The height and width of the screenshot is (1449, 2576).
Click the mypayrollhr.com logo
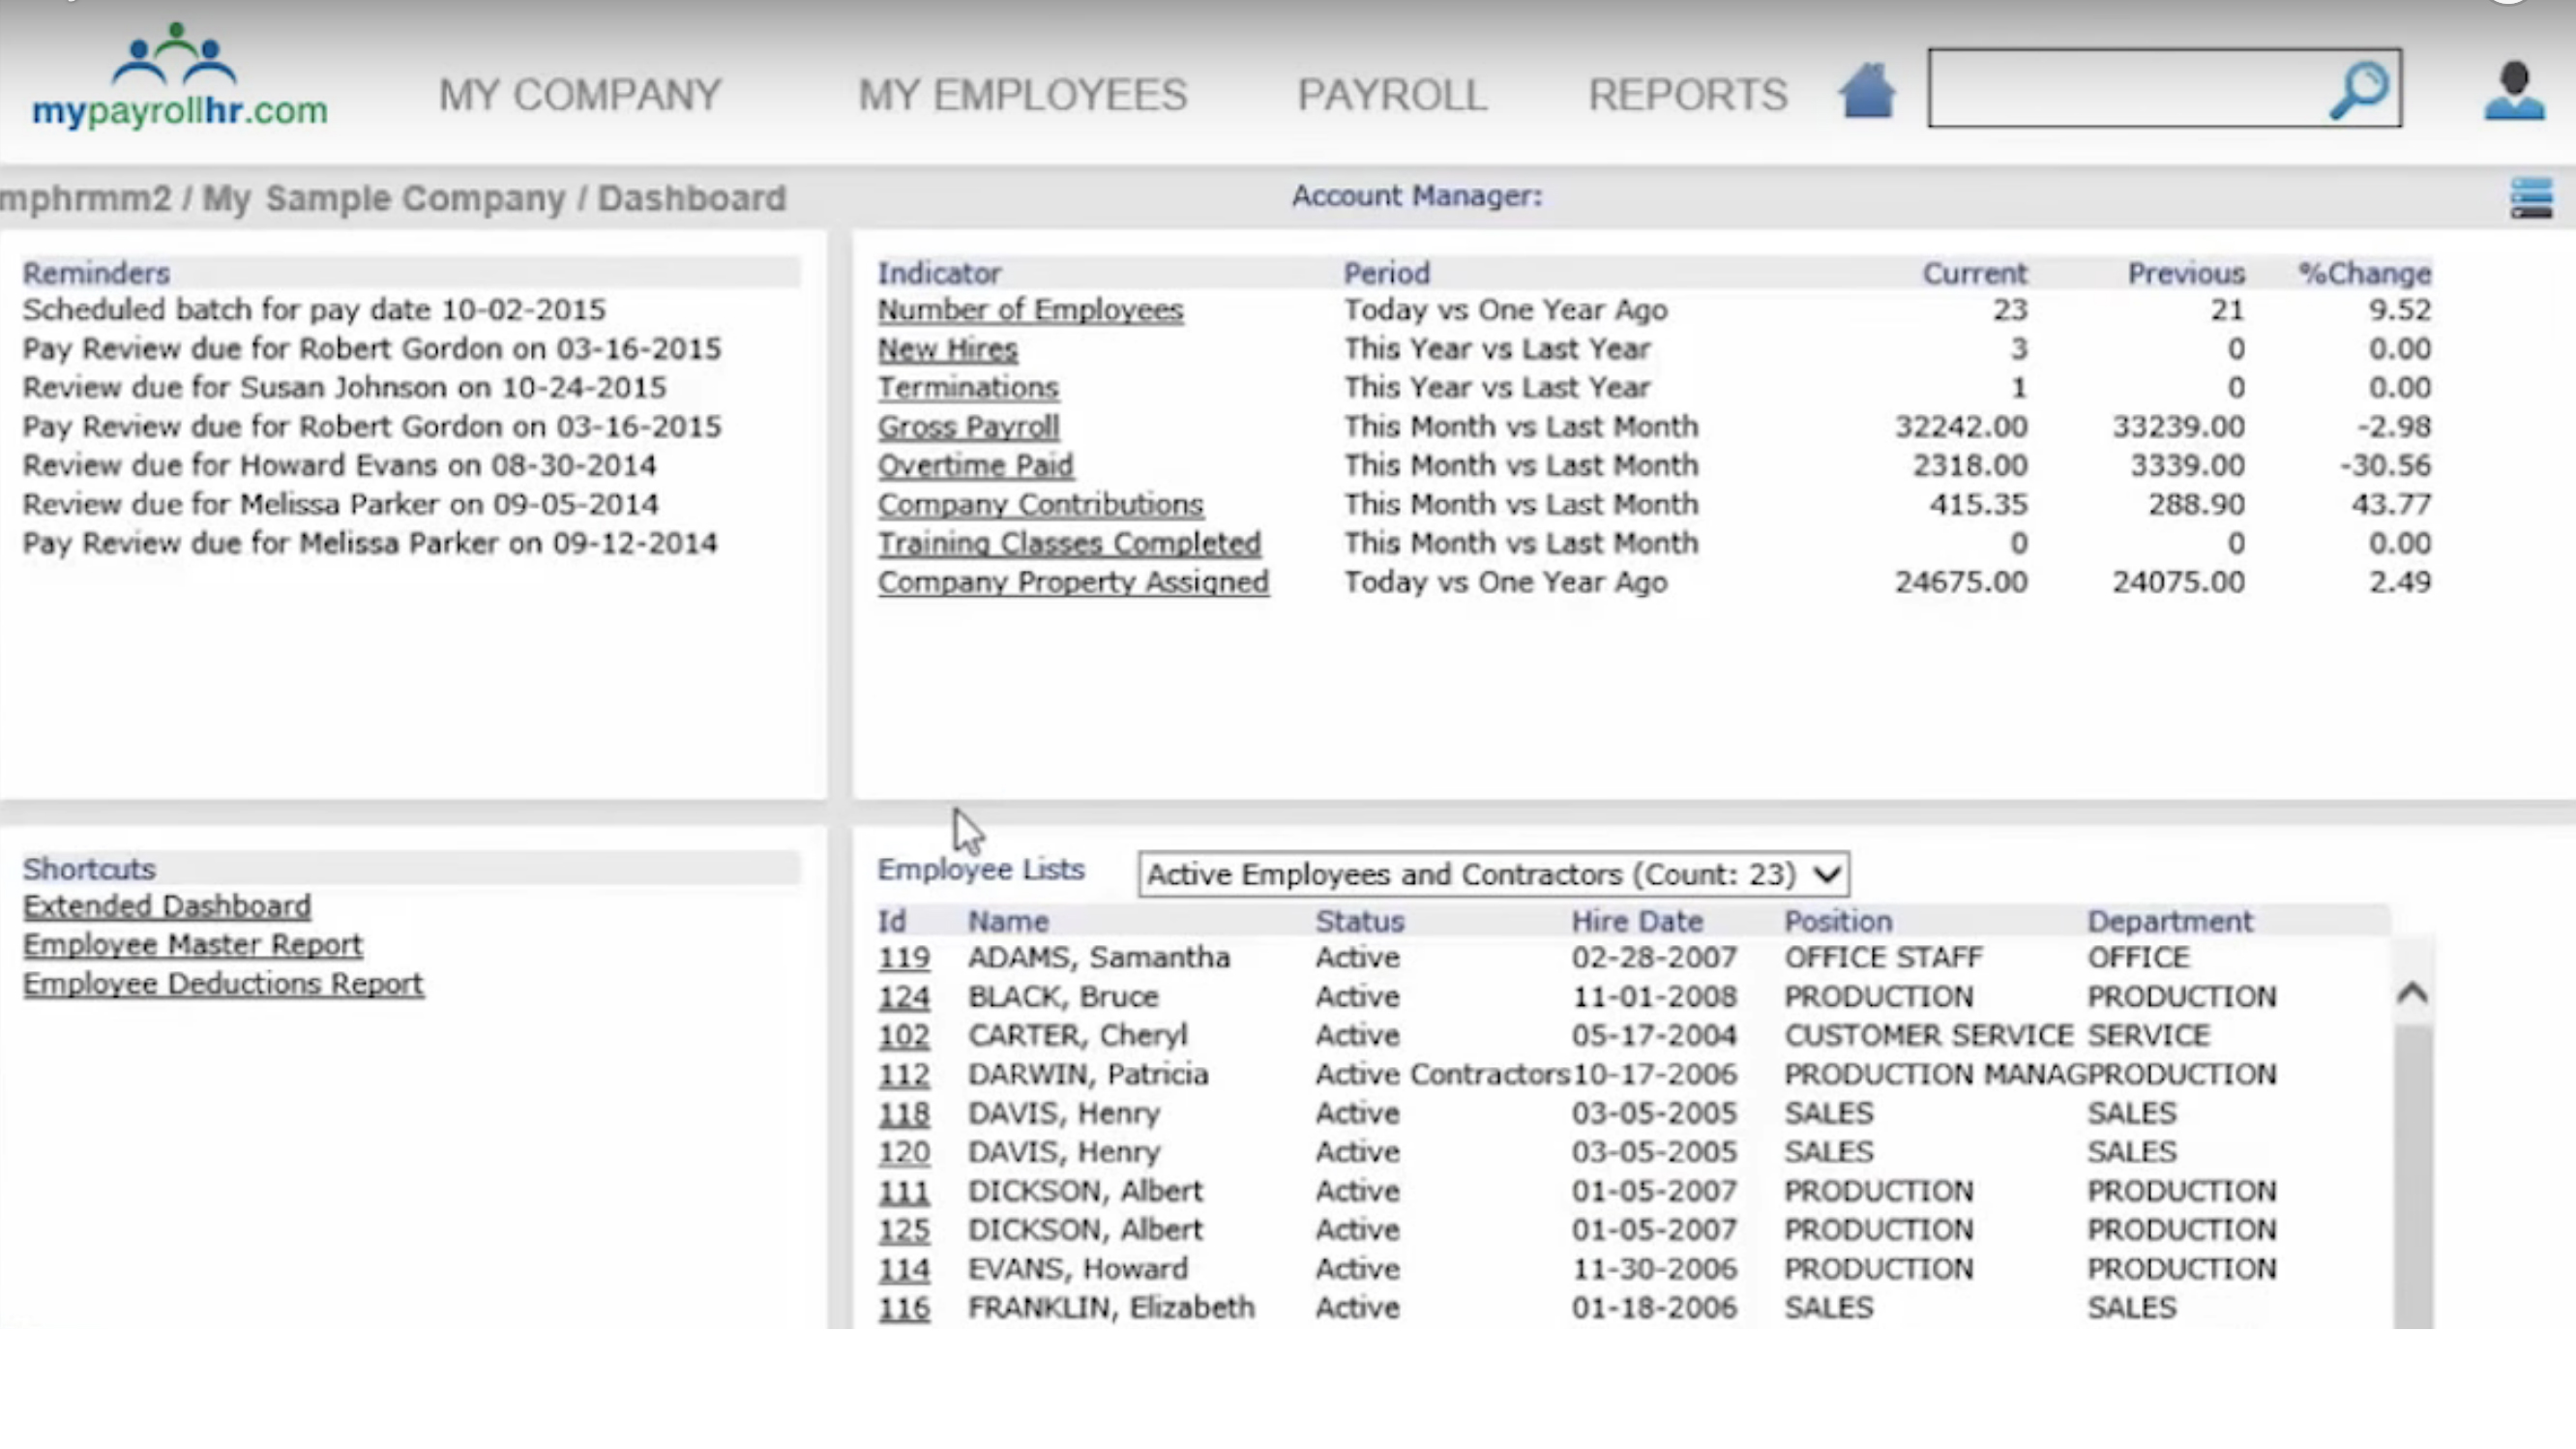(x=180, y=75)
